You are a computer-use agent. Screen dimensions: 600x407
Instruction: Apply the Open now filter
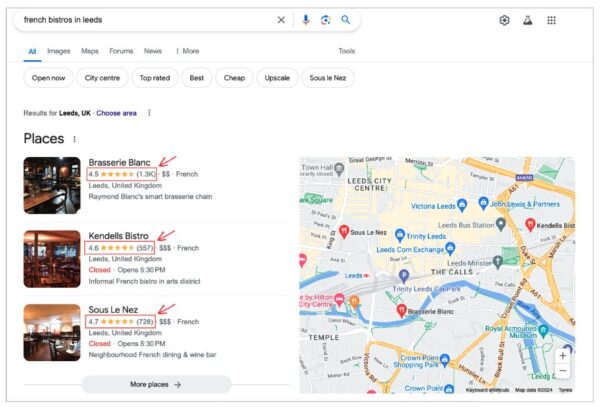48,78
